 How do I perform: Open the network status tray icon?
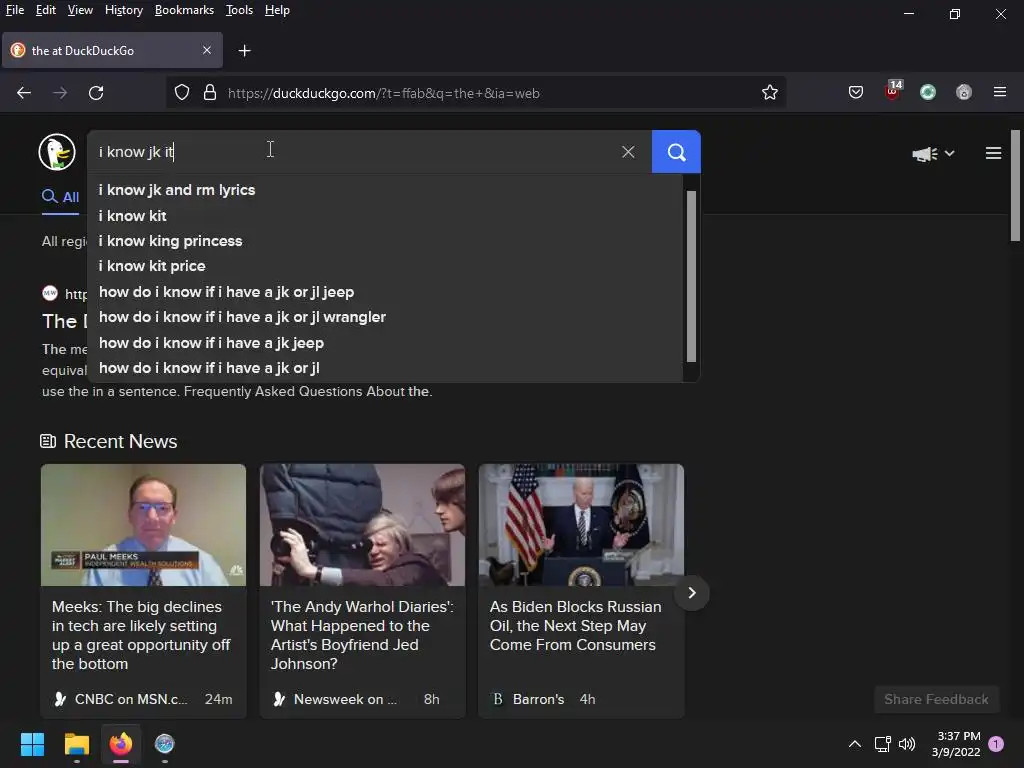point(882,744)
